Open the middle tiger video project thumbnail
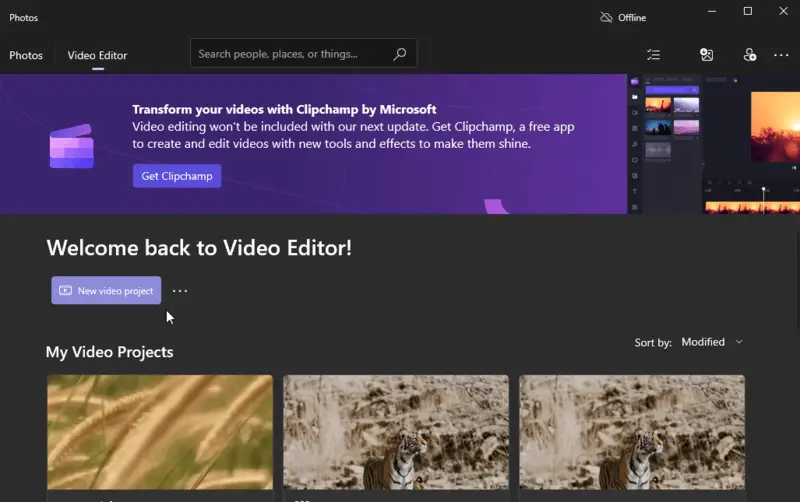 [x=396, y=433]
